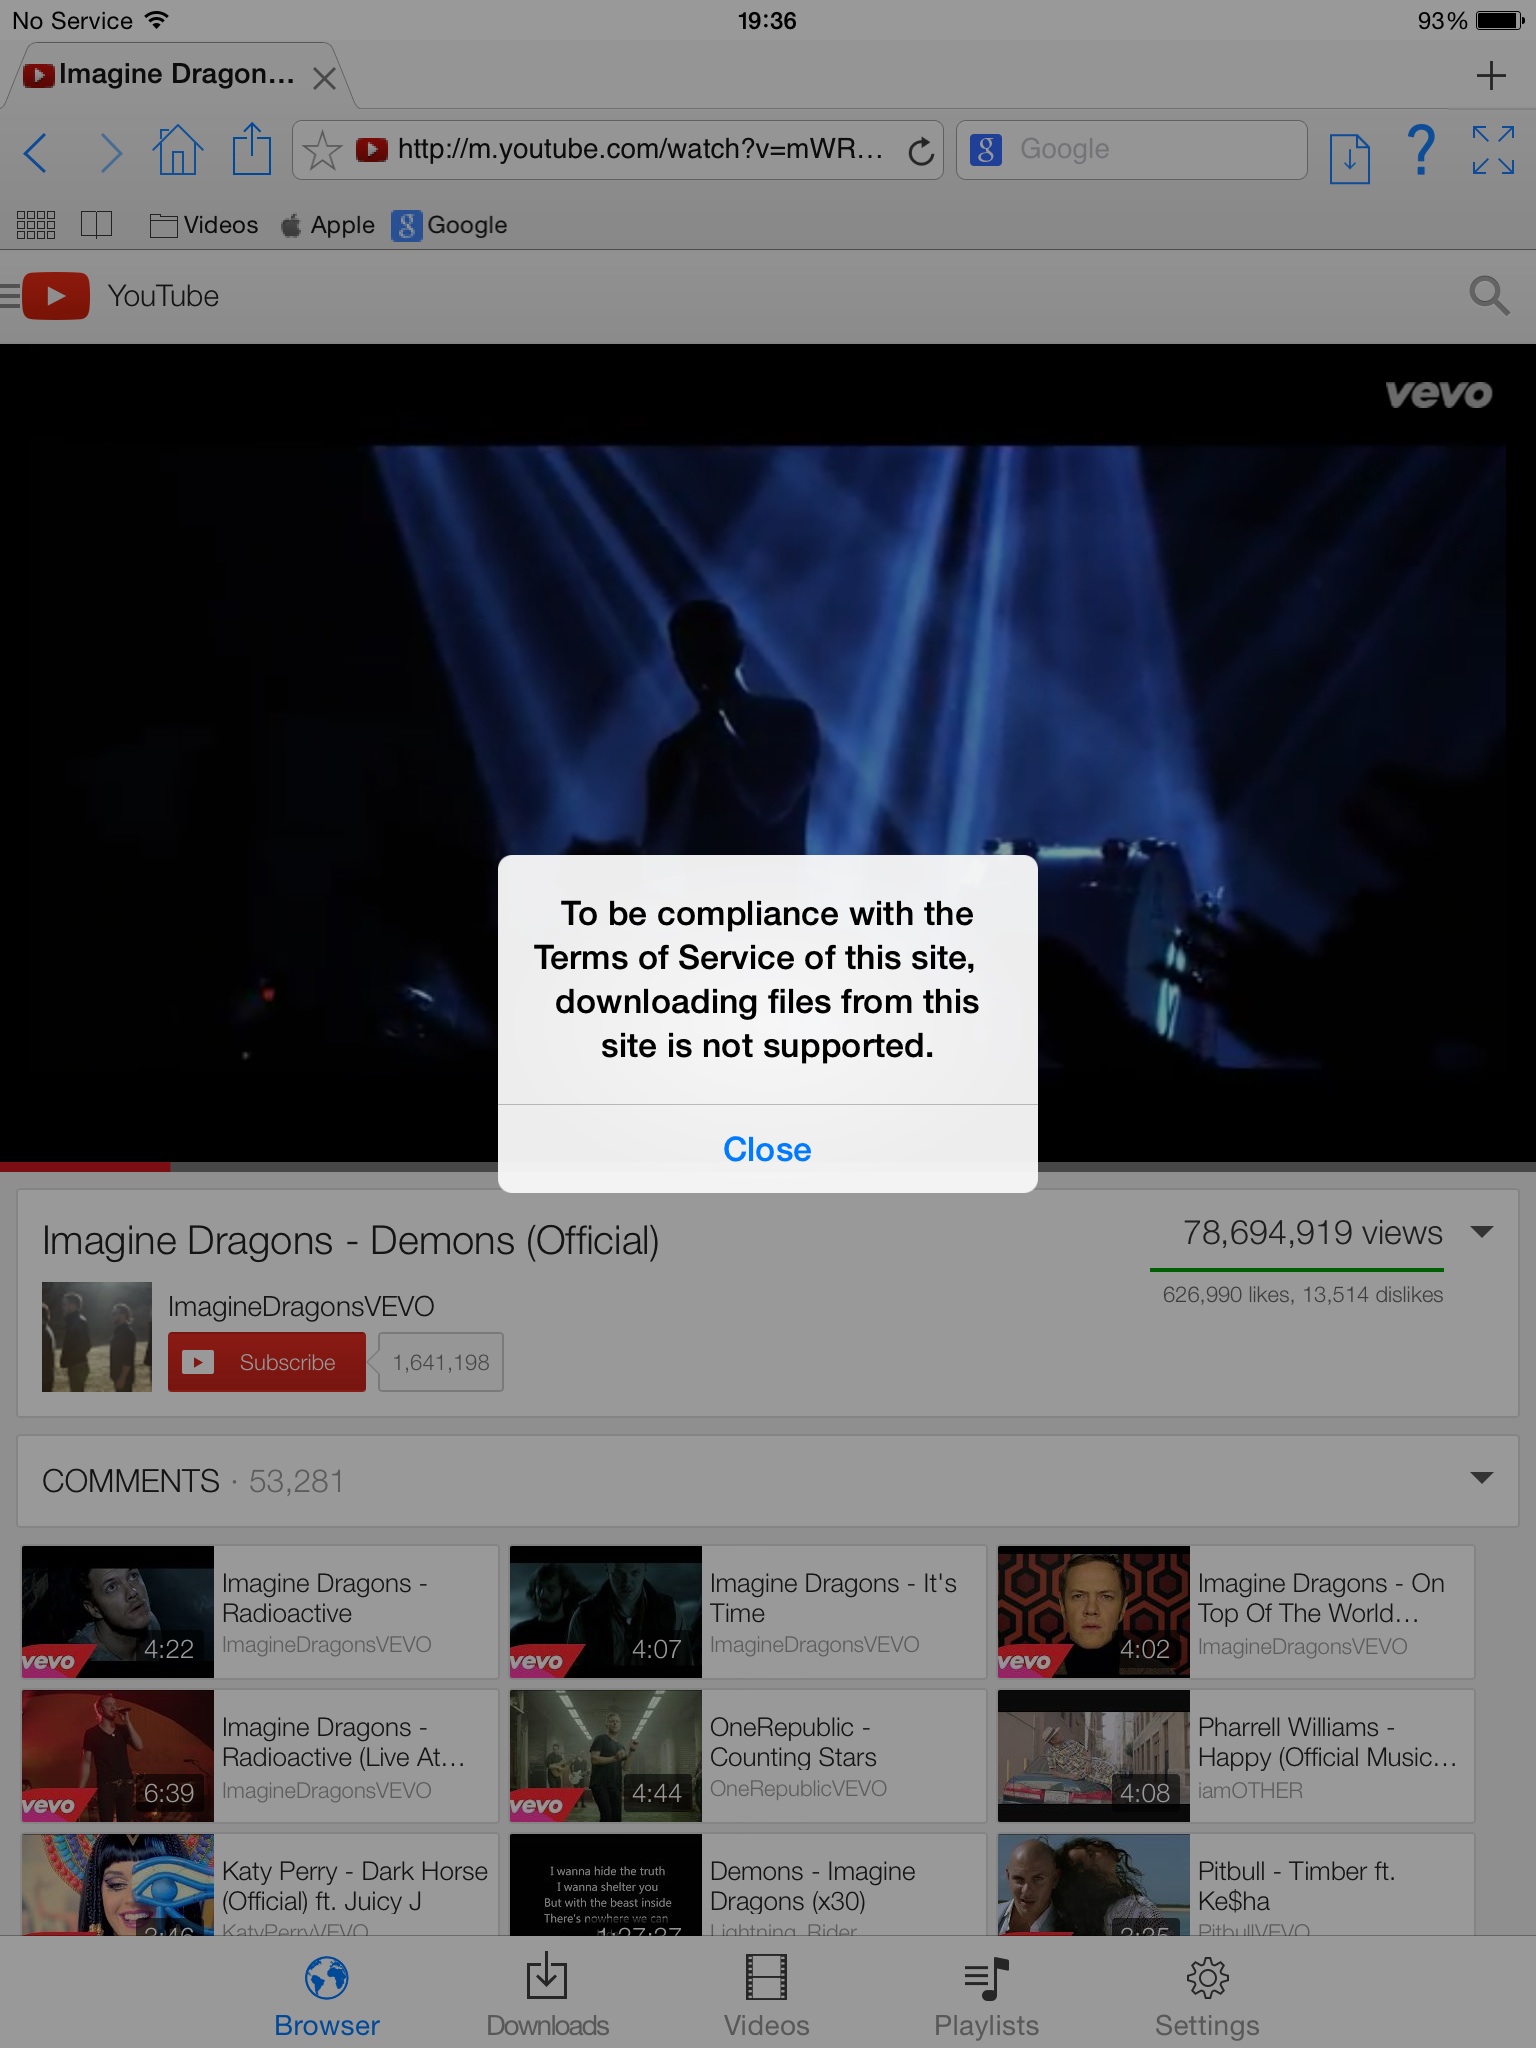Viewport: 1536px width, 2048px height.
Task: Go back with the browser back arrow
Action: 36,152
